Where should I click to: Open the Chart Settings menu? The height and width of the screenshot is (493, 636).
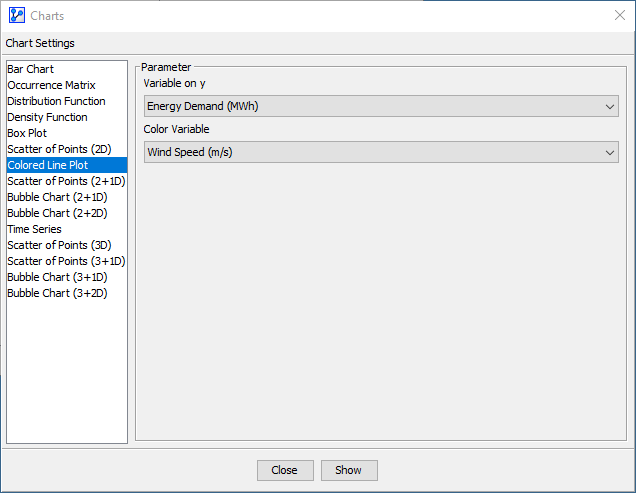coord(40,43)
